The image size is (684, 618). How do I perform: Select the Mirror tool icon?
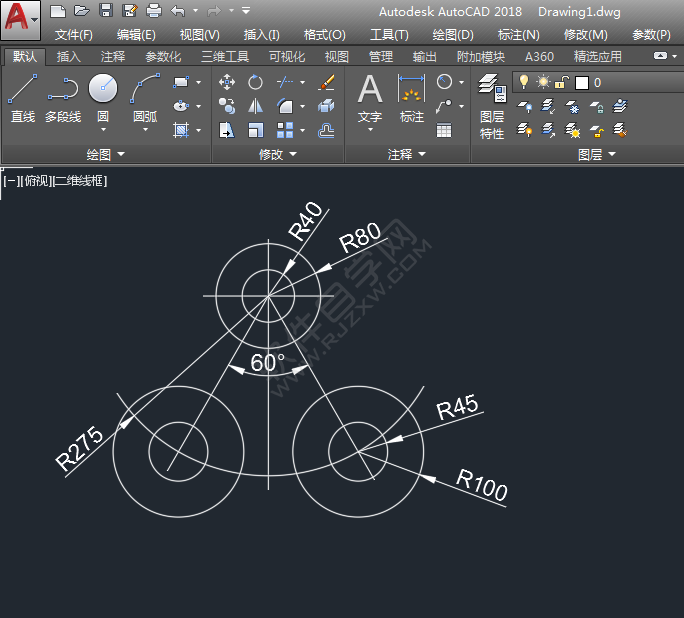(256, 106)
